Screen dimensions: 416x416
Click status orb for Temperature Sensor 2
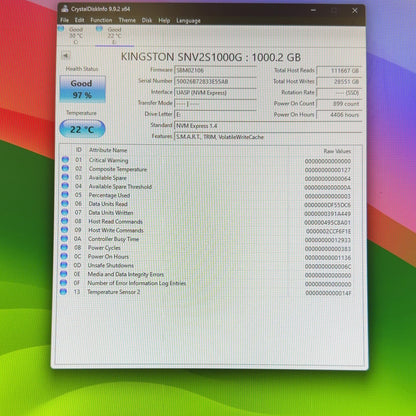pyautogui.click(x=63, y=292)
